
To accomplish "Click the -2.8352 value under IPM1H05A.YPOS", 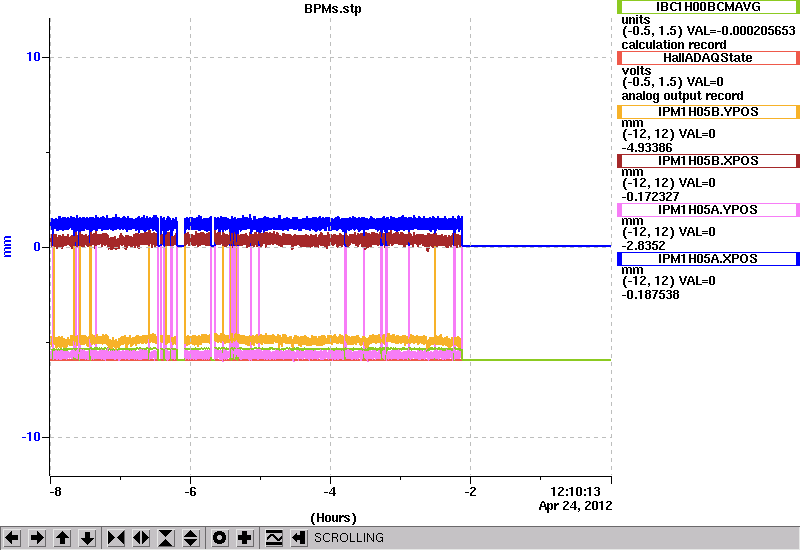I will 643,246.
